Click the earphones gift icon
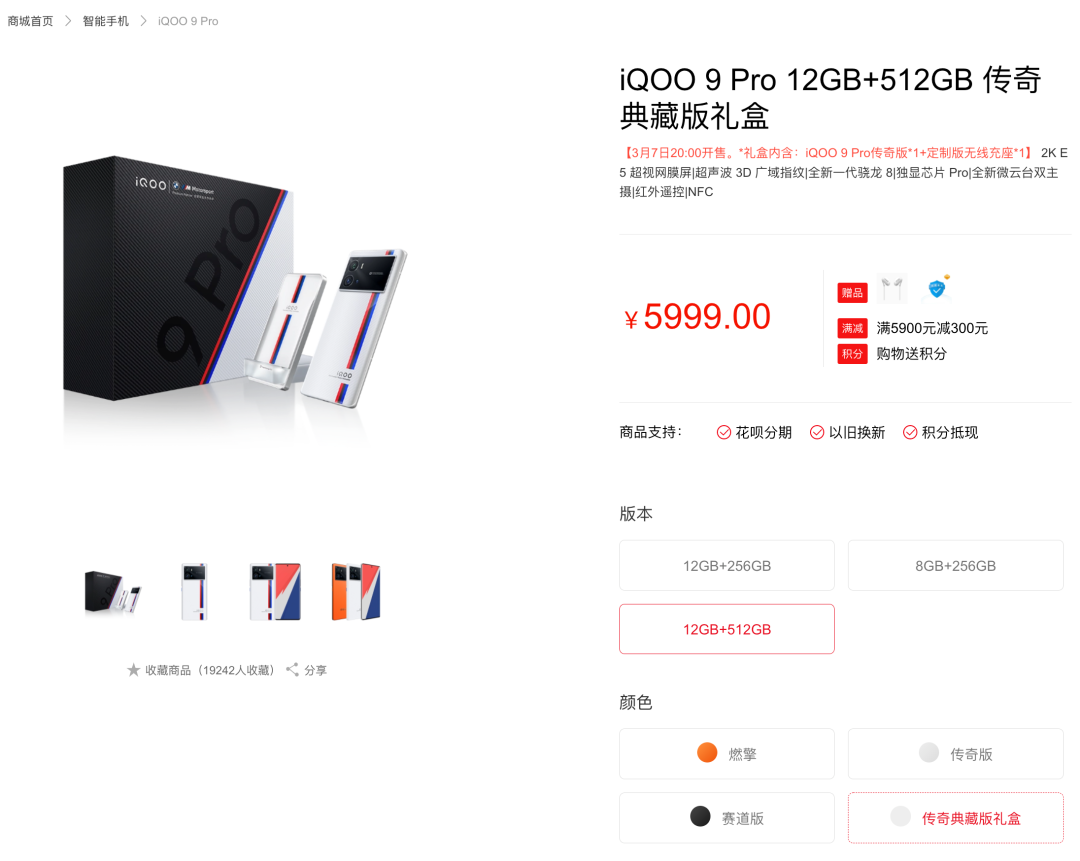The width and height of the screenshot is (1080, 861). pyautogui.click(x=892, y=289)
